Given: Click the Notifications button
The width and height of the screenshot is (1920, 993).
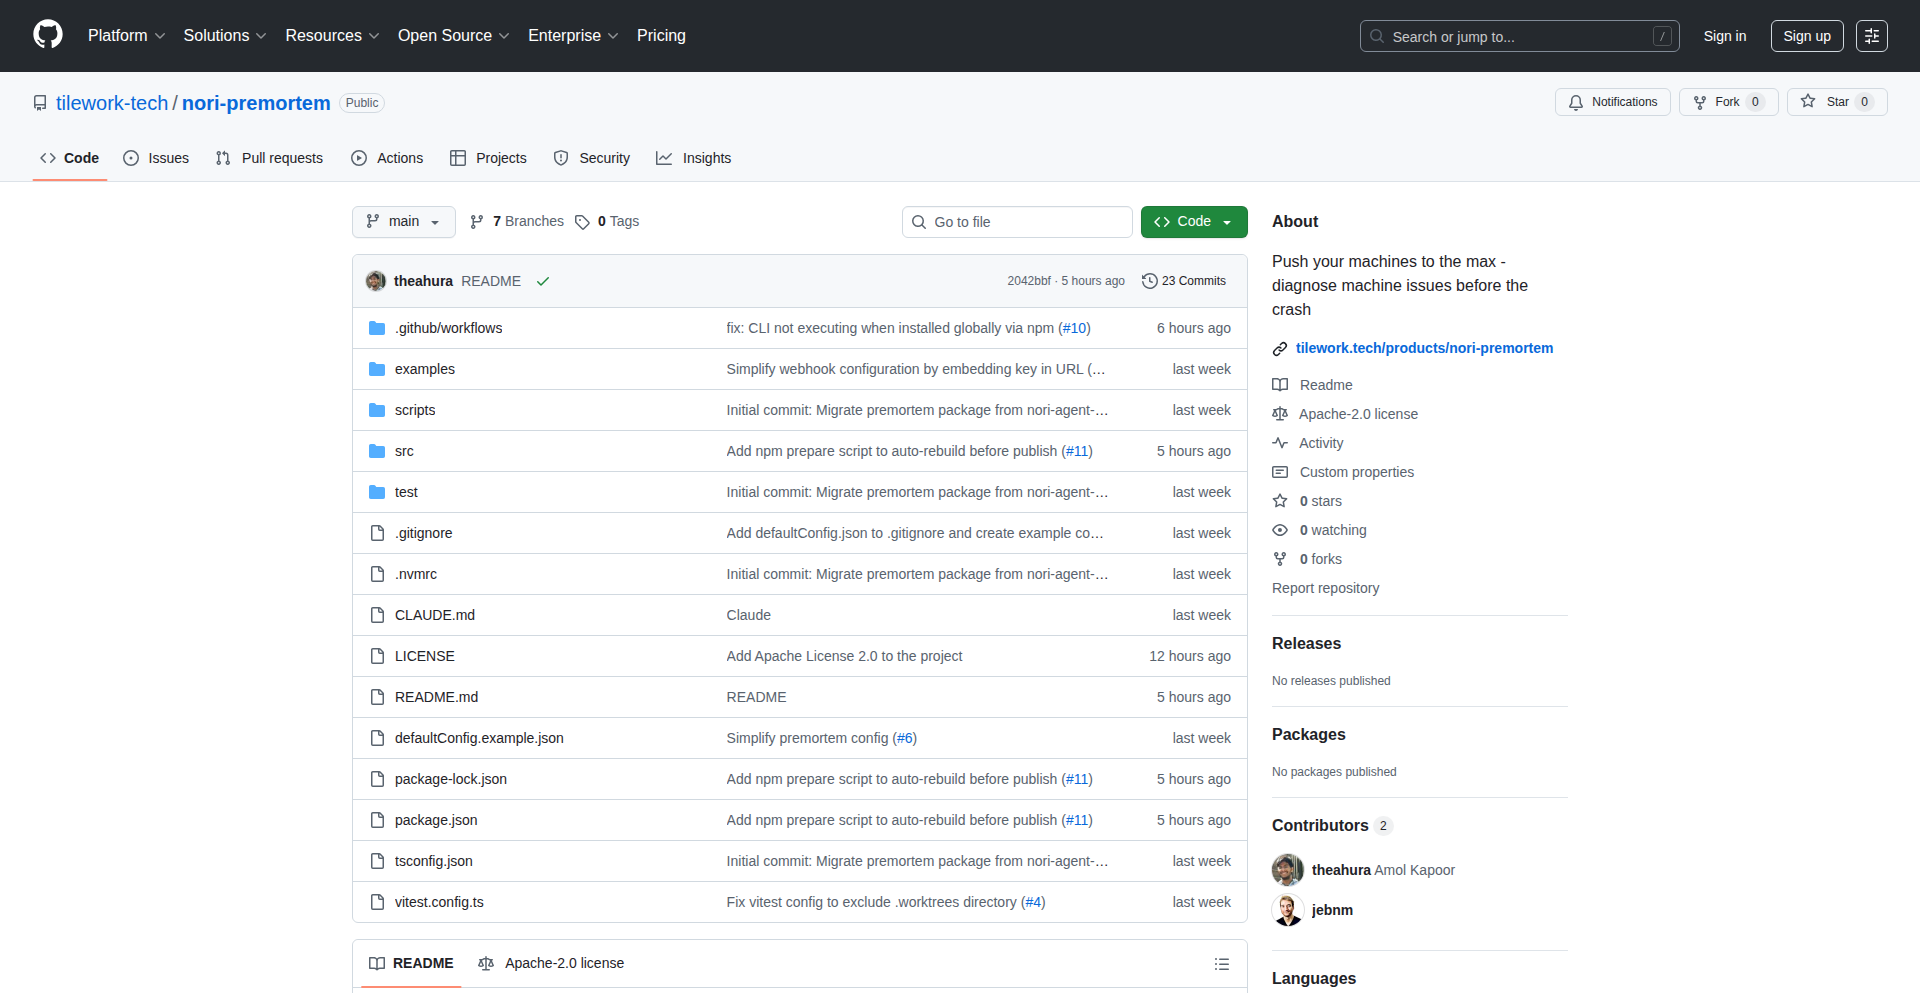Looking at the screenshot, I should (1613, 102).
